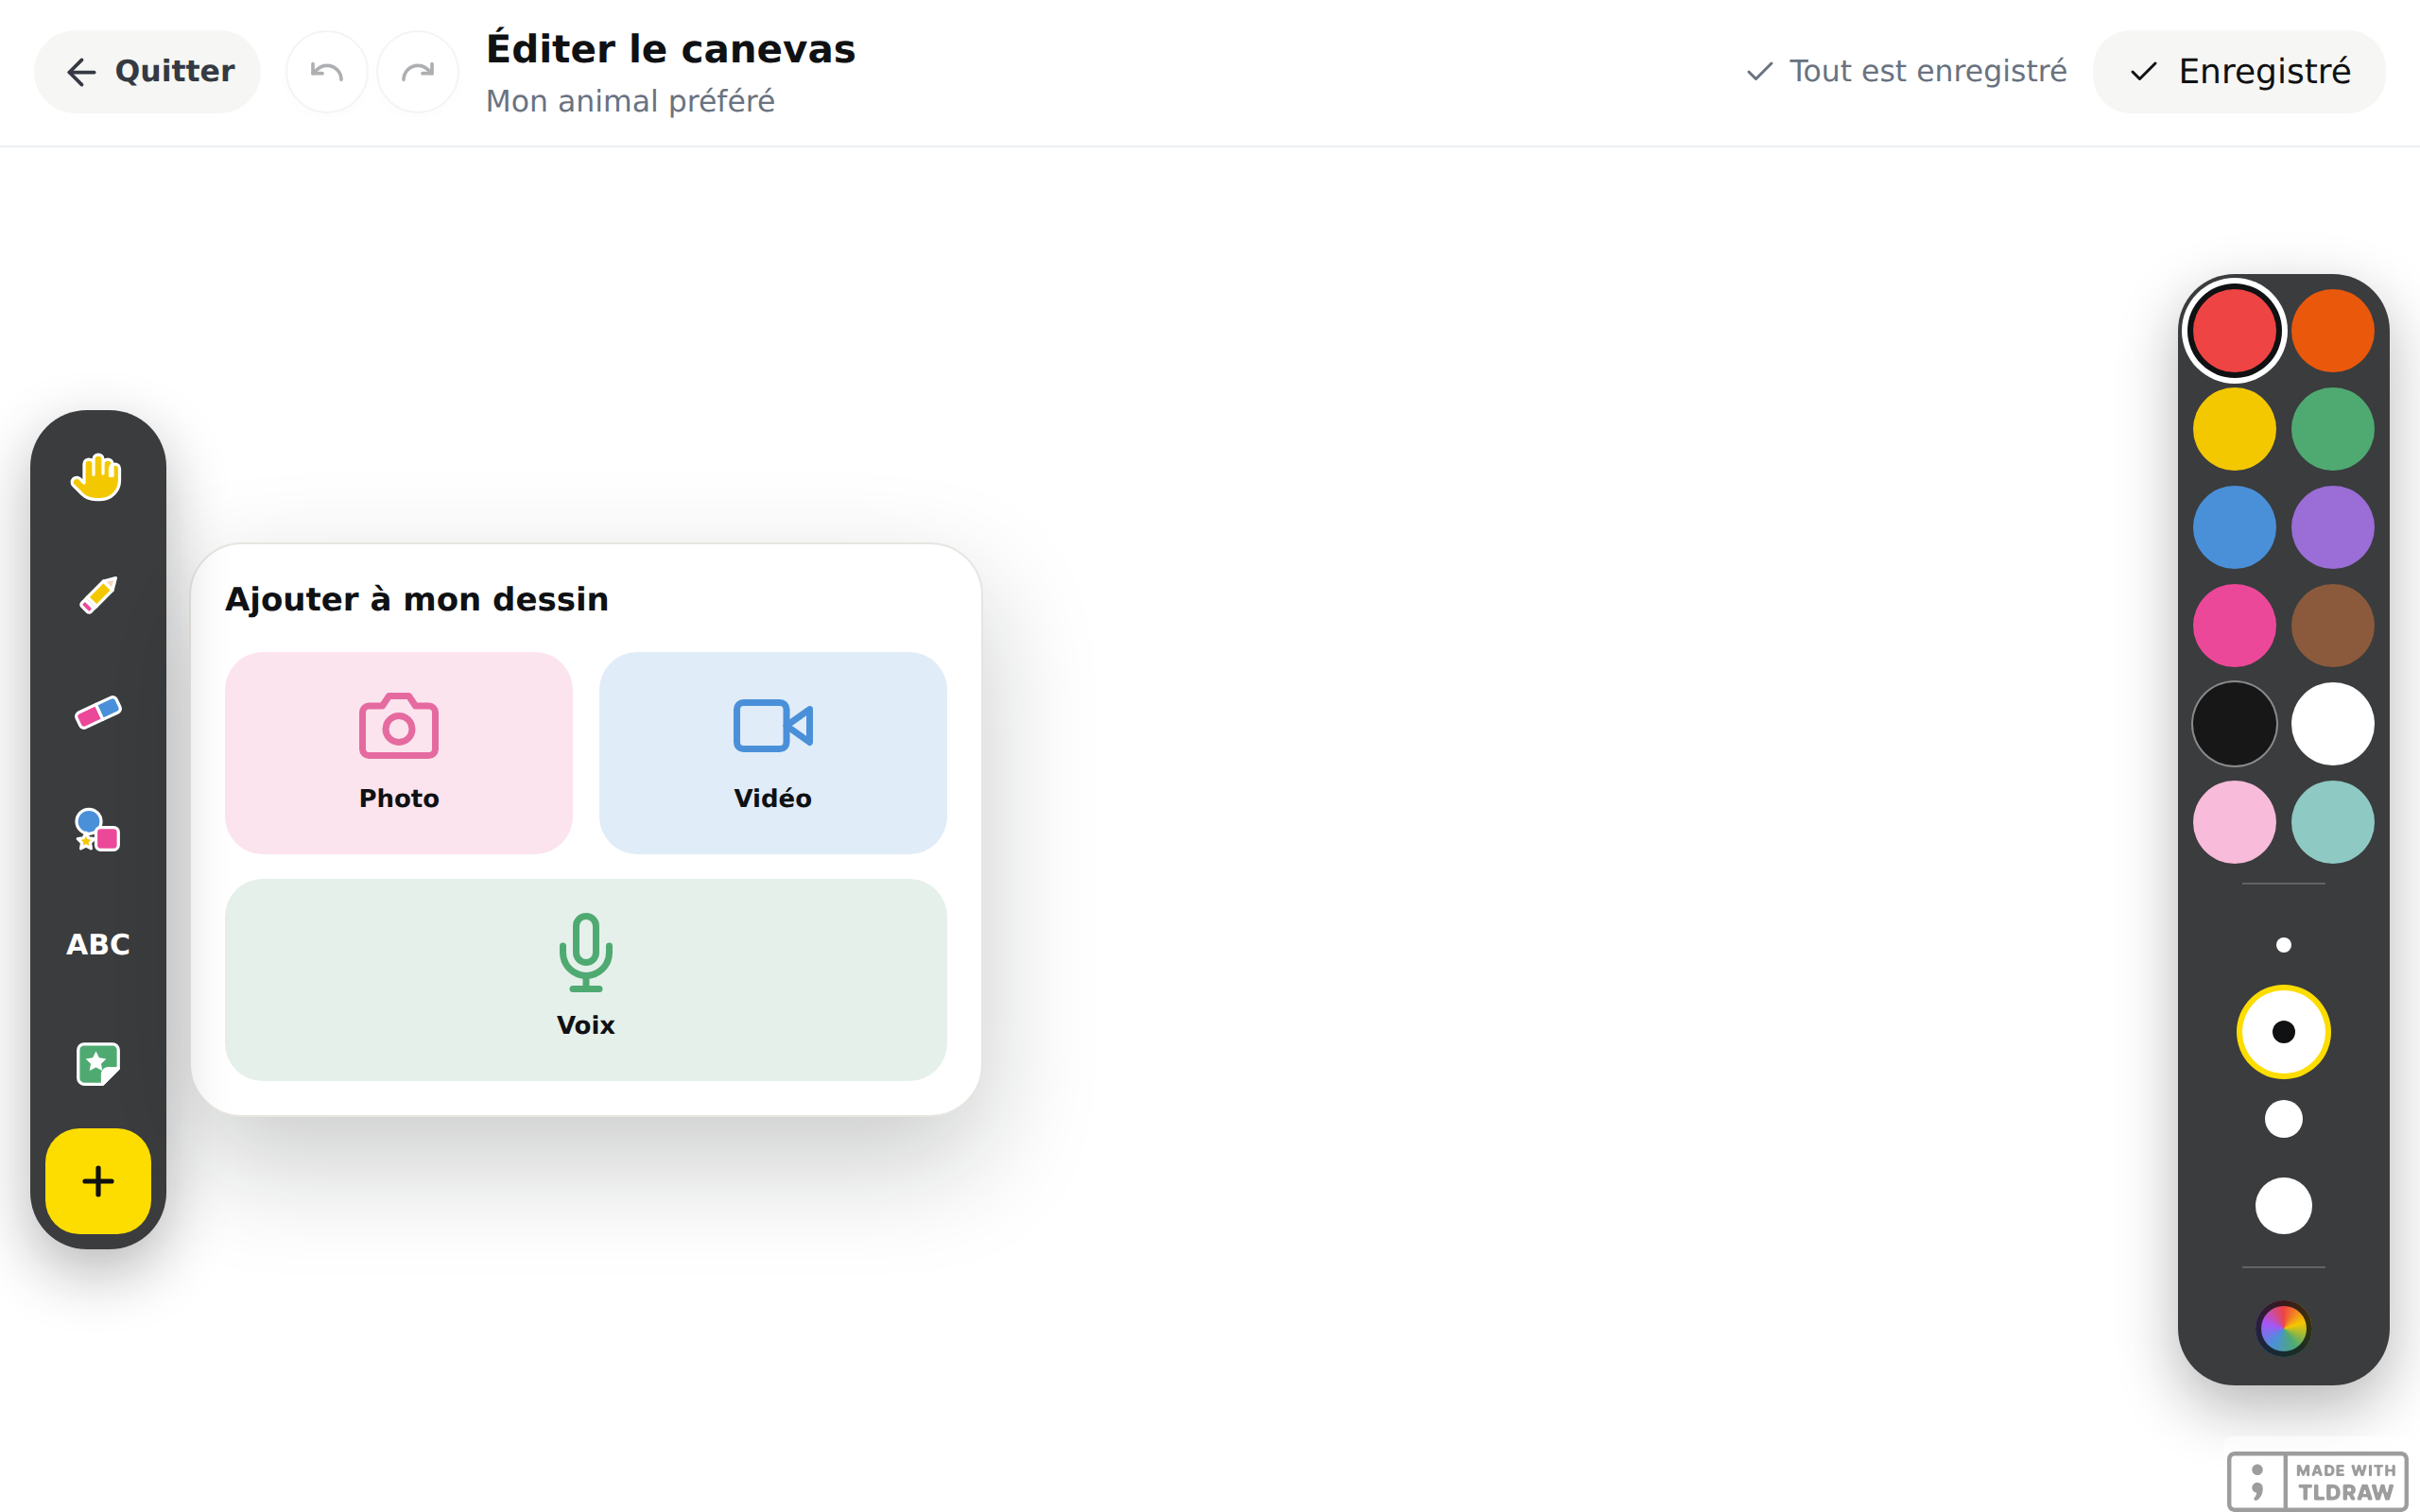This screenshot has height=1512, width=2420.
Task: Pick the orange color swatch
Action: pos(2332,331)
